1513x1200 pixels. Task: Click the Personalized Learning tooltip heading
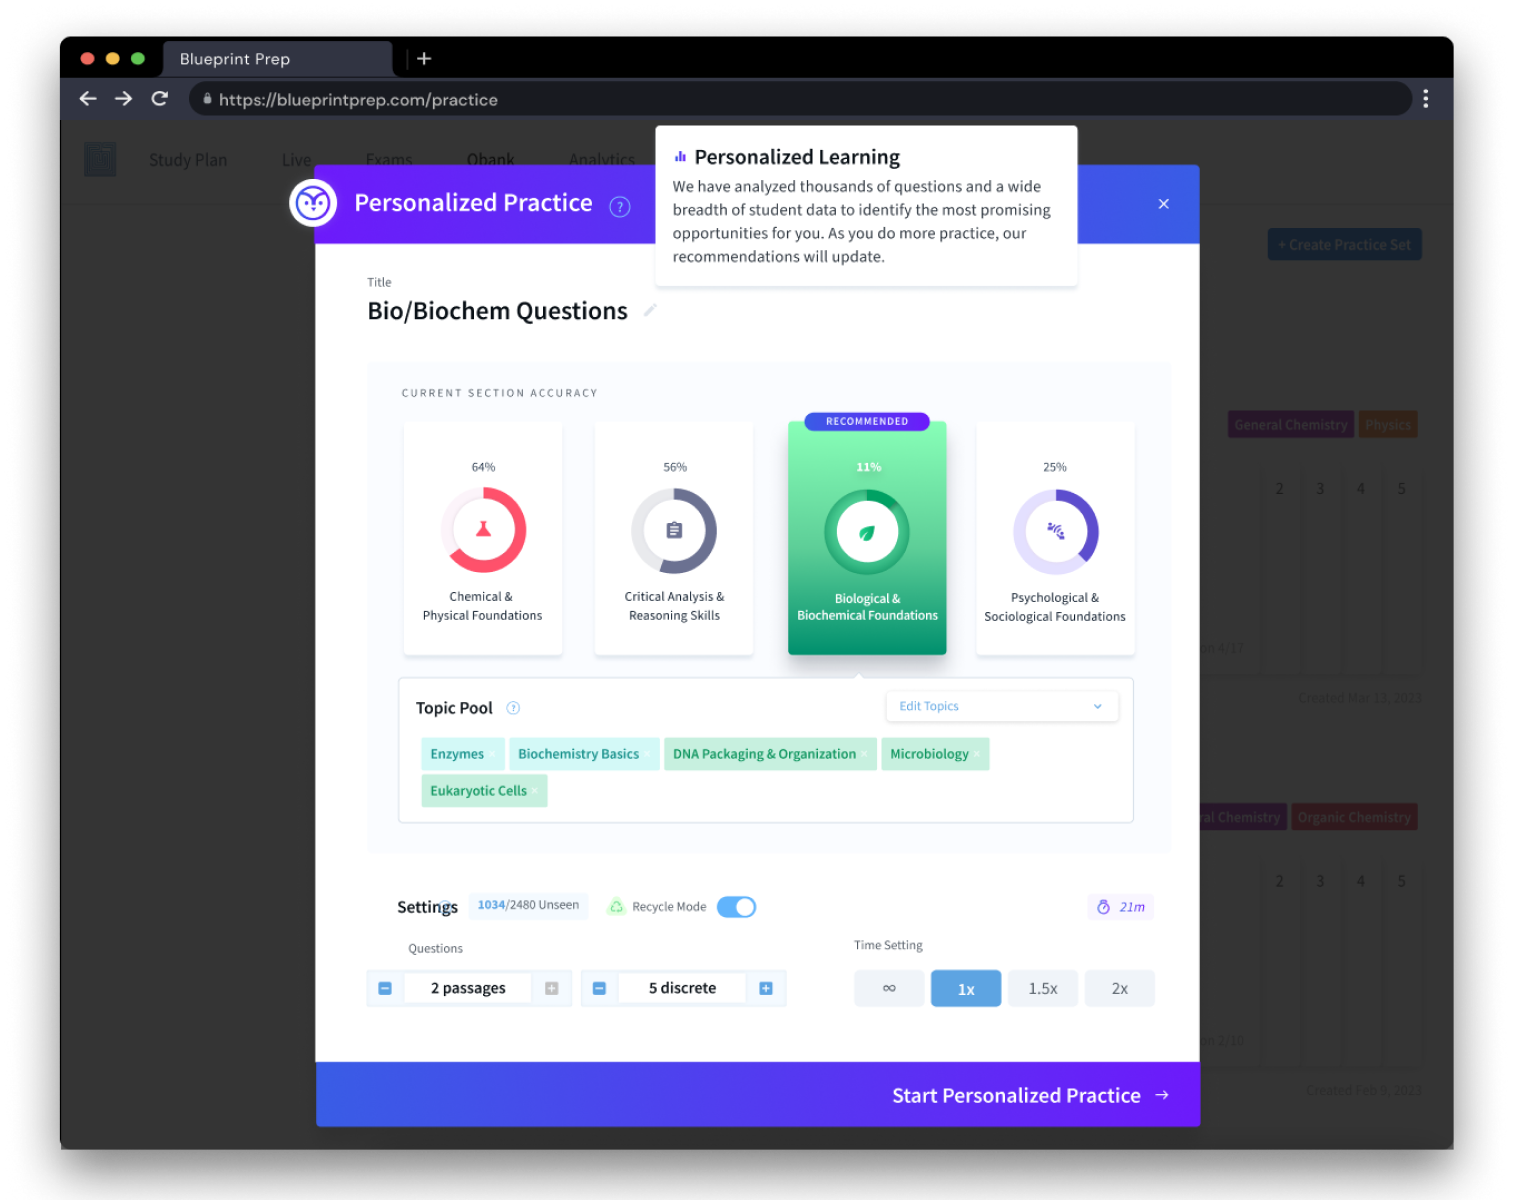[797, 157]
